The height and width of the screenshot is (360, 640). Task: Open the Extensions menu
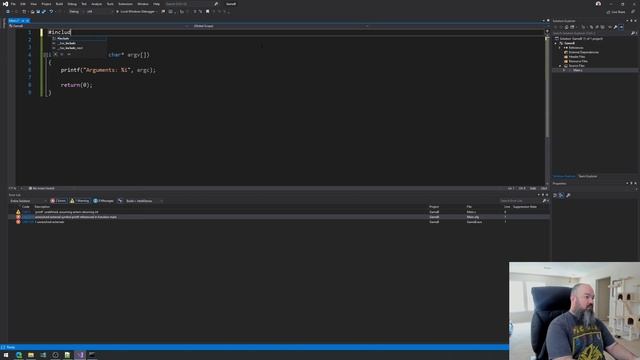pyautogui.click(x=125, y=4)
